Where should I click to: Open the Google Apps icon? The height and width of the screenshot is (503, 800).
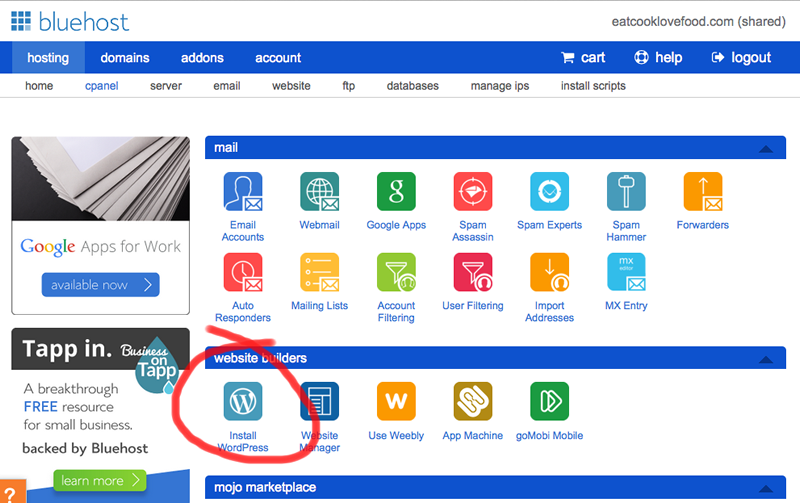pos(396,192)
